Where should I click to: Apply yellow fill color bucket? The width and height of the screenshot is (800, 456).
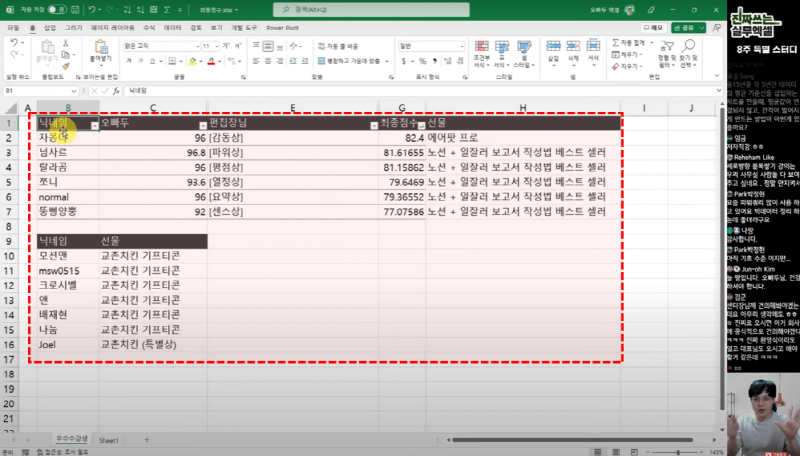point(192,61)
